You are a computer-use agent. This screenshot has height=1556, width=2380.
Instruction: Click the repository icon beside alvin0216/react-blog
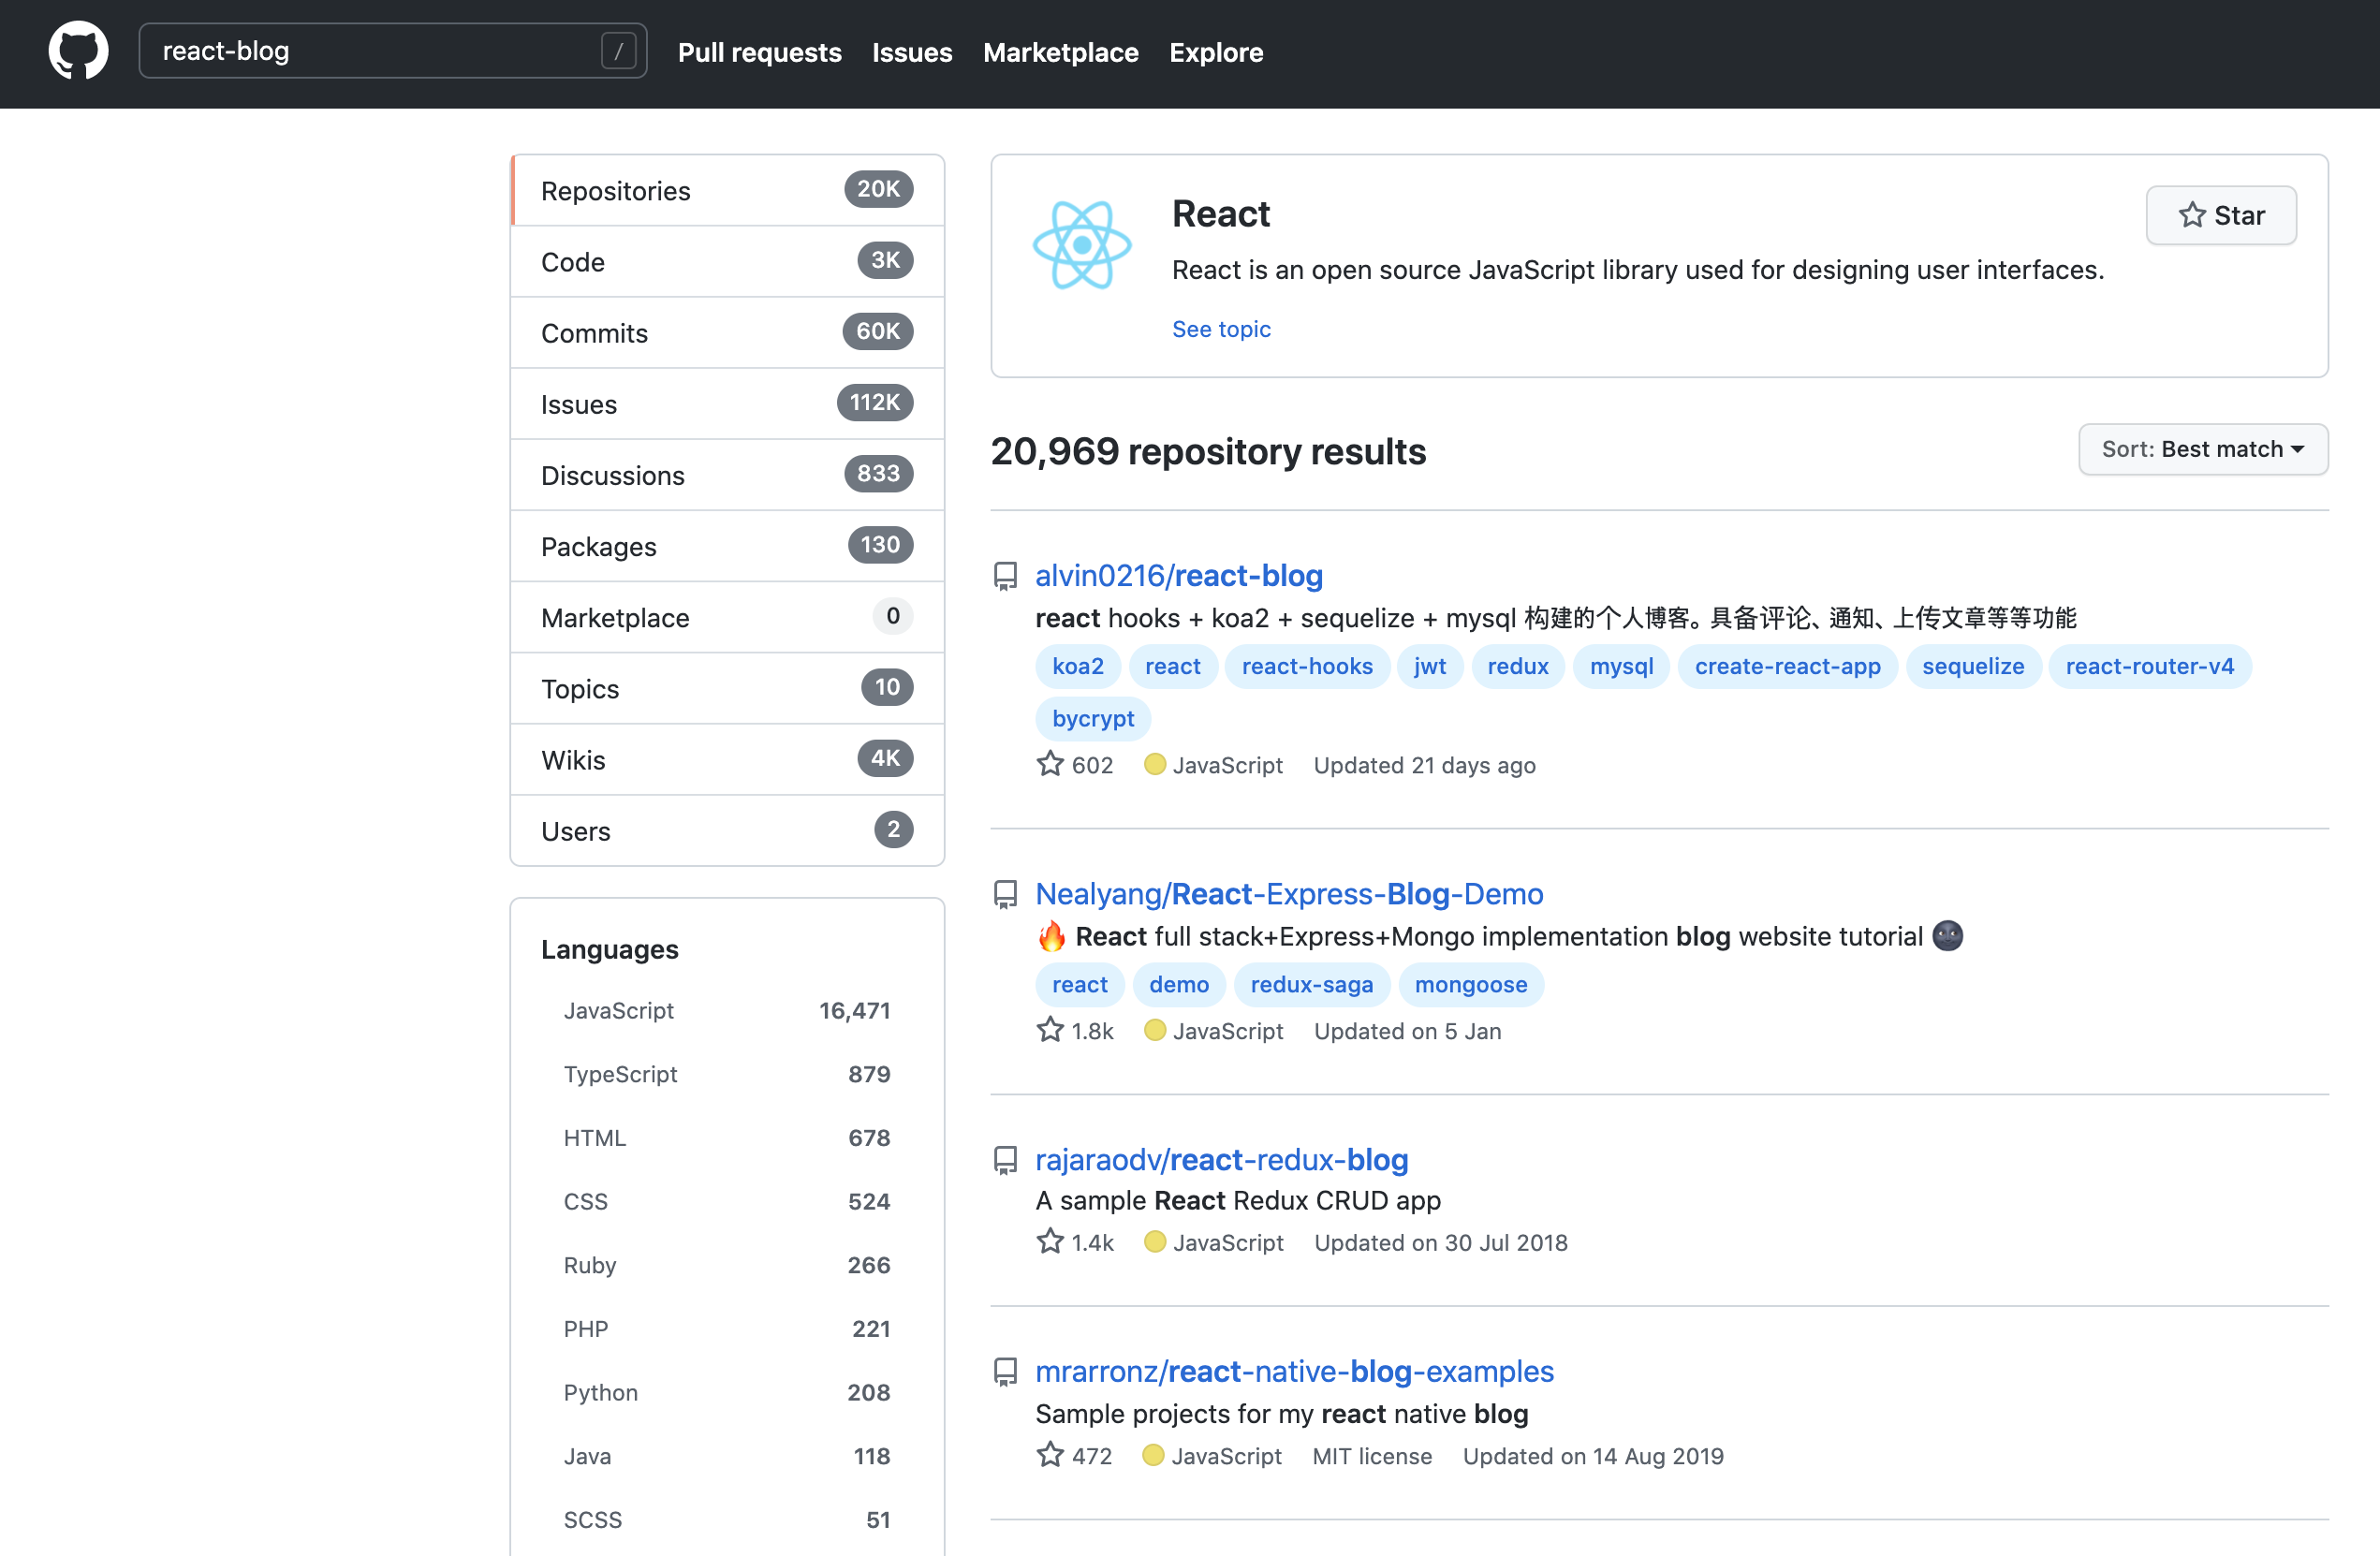click(x=1005, y=576)
